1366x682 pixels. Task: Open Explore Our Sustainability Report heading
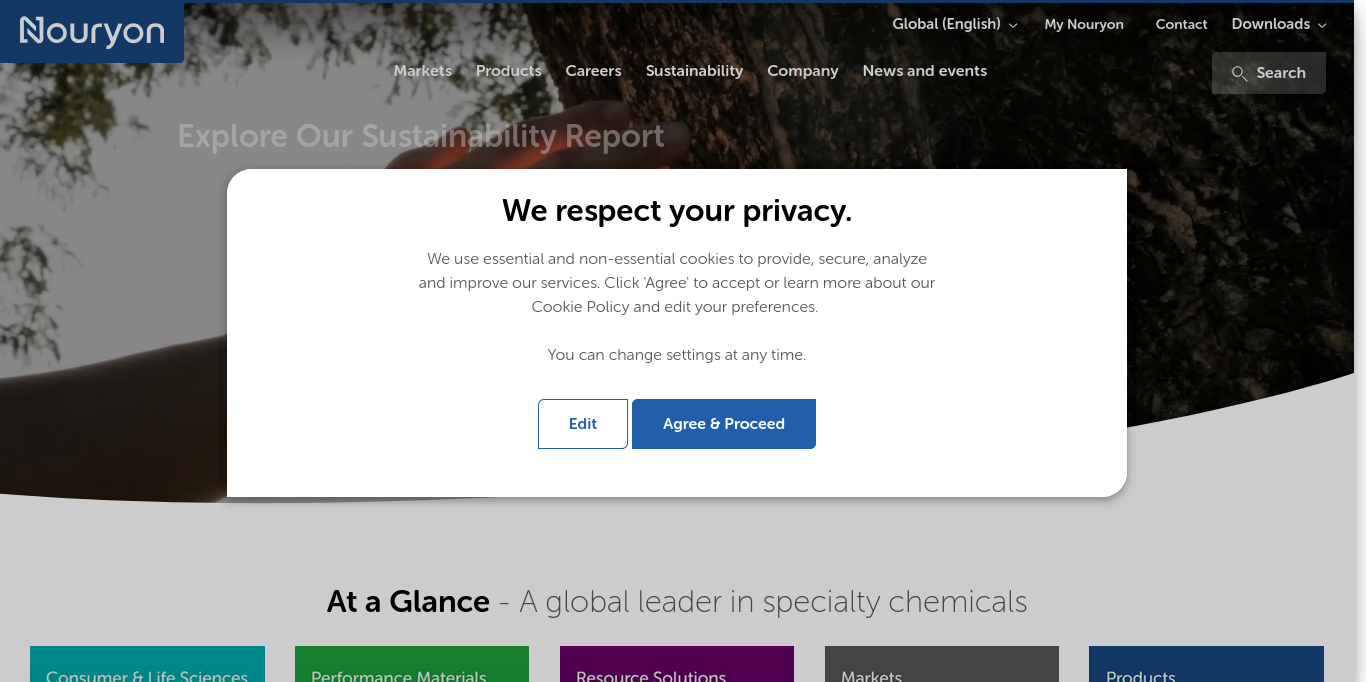[x=421, y=136]
